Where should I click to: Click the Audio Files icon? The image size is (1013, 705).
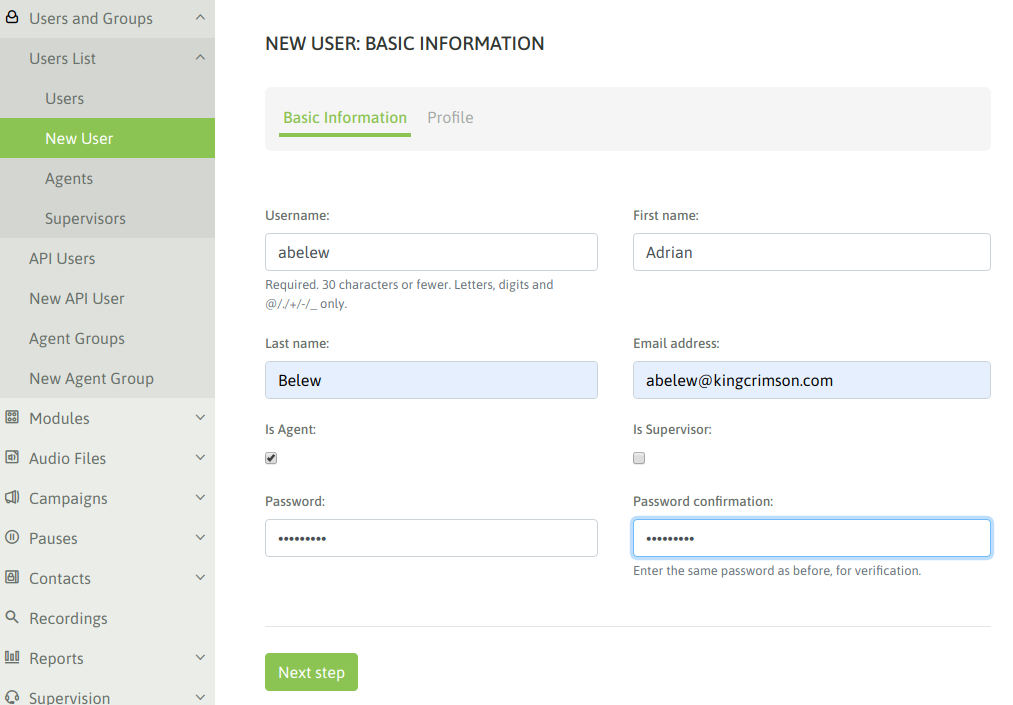tap(12, 457)
